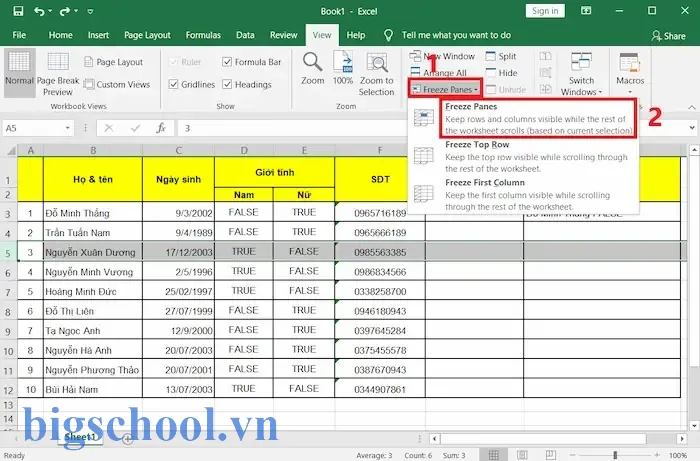
Task: Open the Review tab
Action: pyautogui.click(x=283, y=35)
